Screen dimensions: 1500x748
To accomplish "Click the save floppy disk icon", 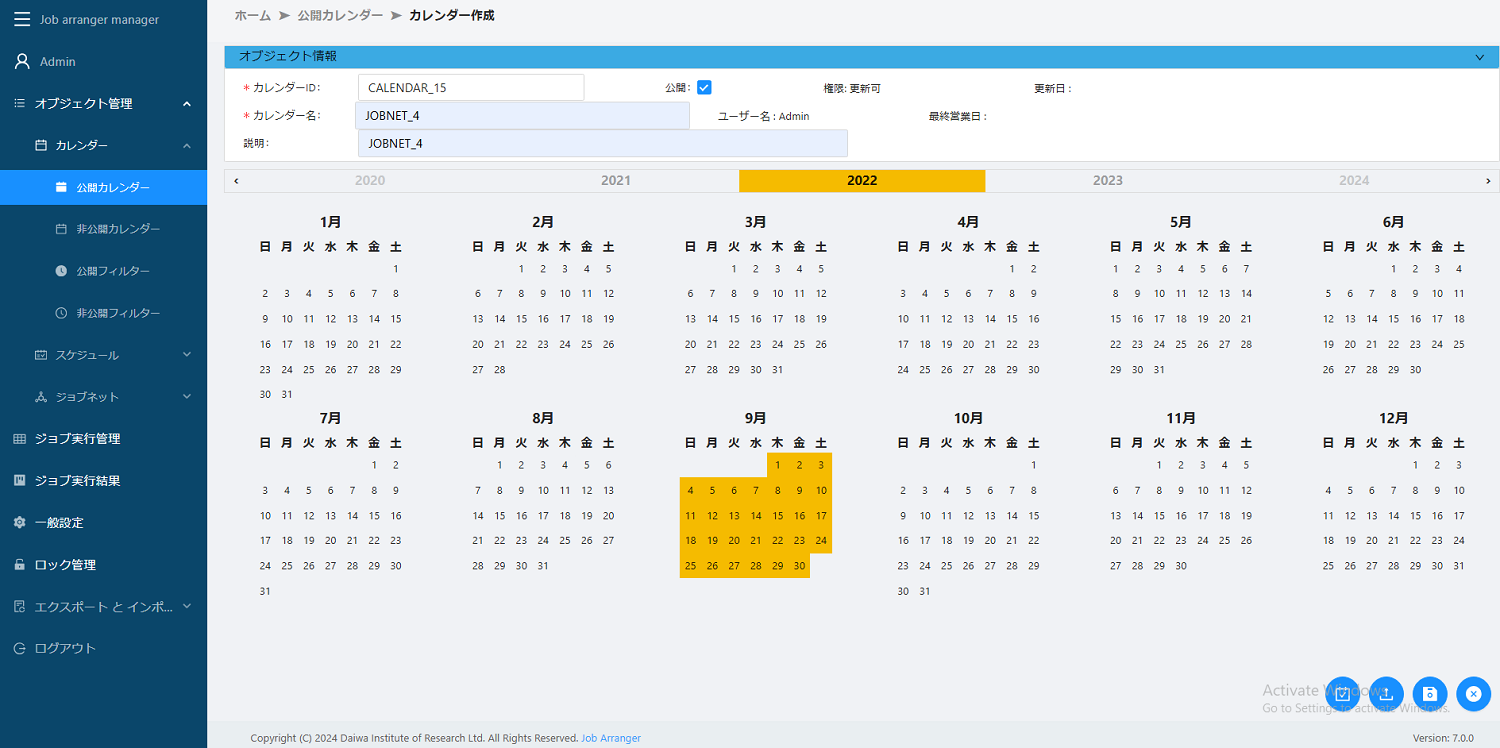I will [x=1430, y=694].
